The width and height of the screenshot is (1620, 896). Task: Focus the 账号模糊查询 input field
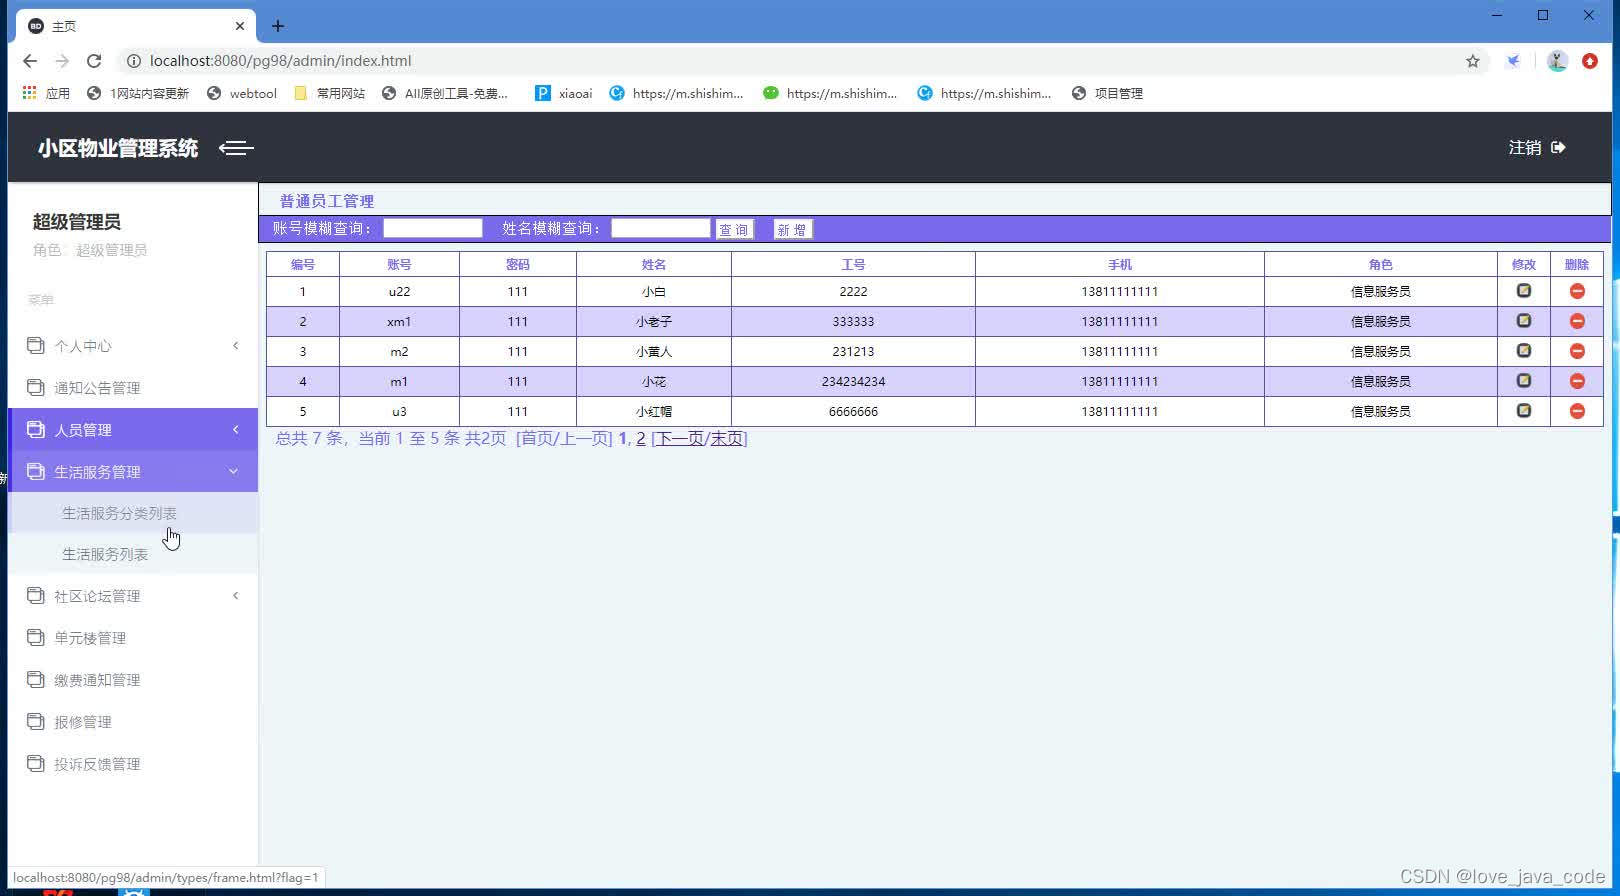coord(433,228)
